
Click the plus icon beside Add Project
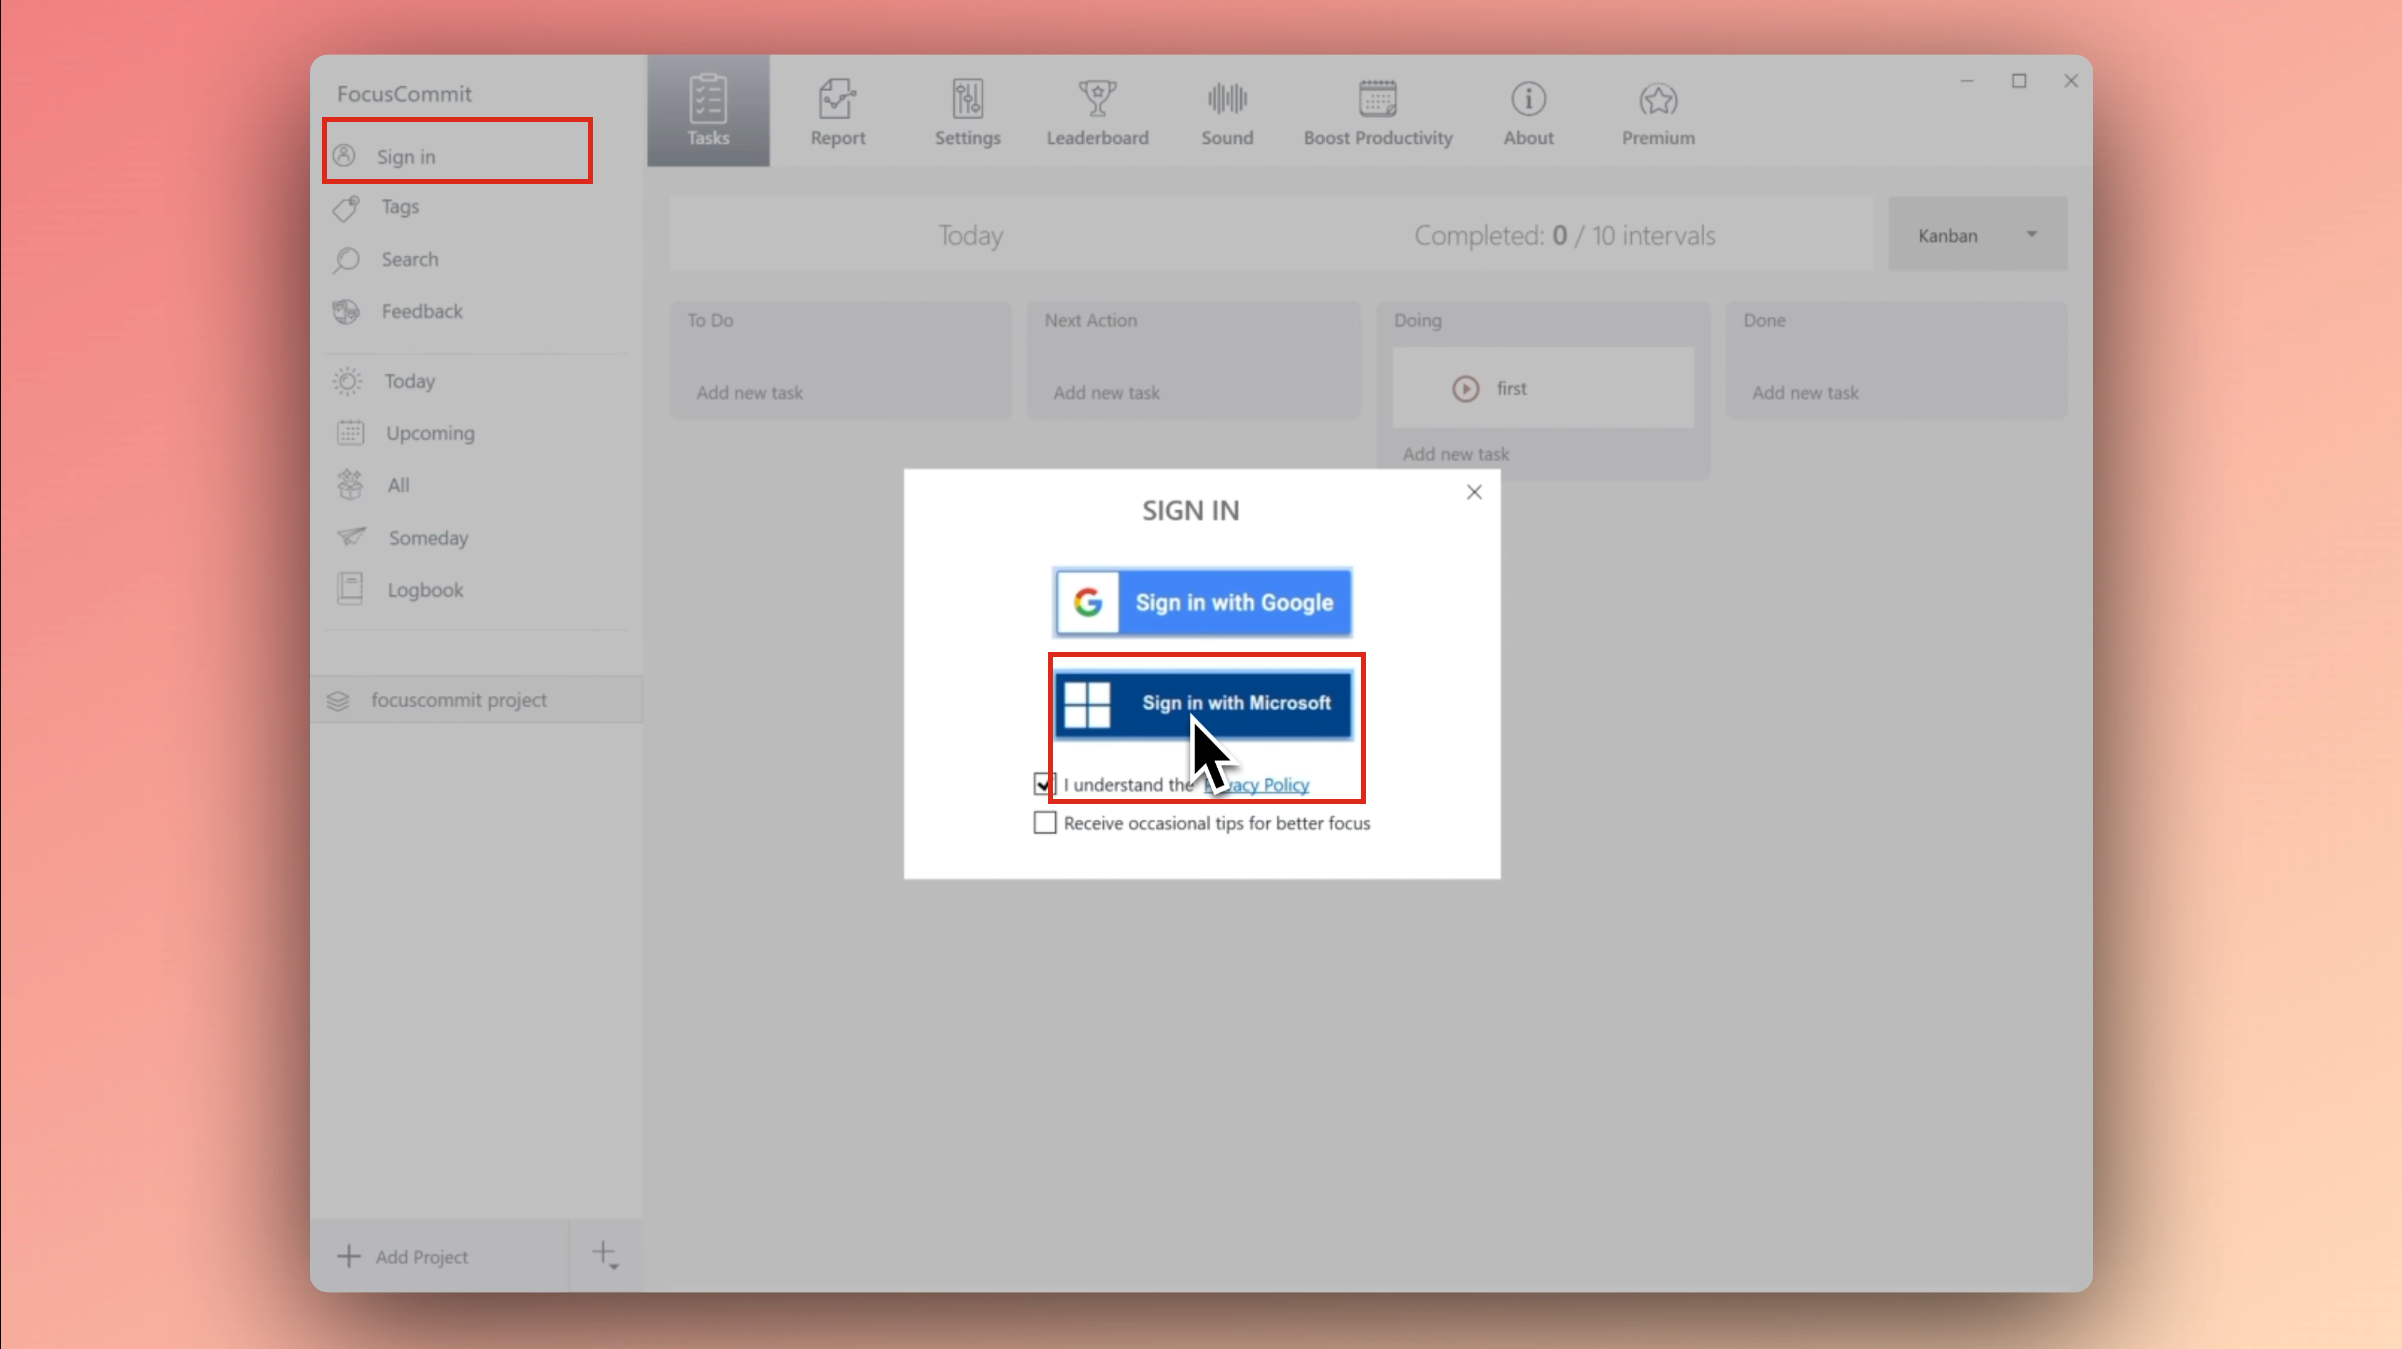point(348,1256)
